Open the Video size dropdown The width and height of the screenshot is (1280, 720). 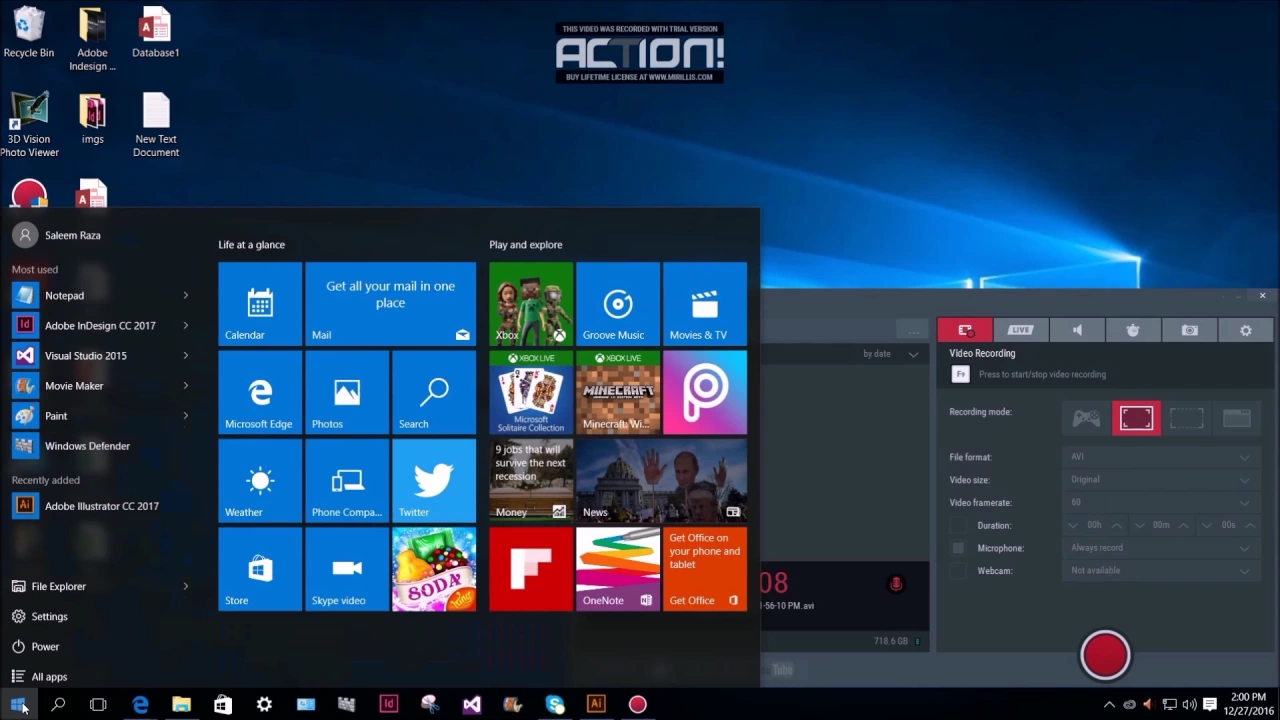pyautogui.click(x=1161, y=480)
